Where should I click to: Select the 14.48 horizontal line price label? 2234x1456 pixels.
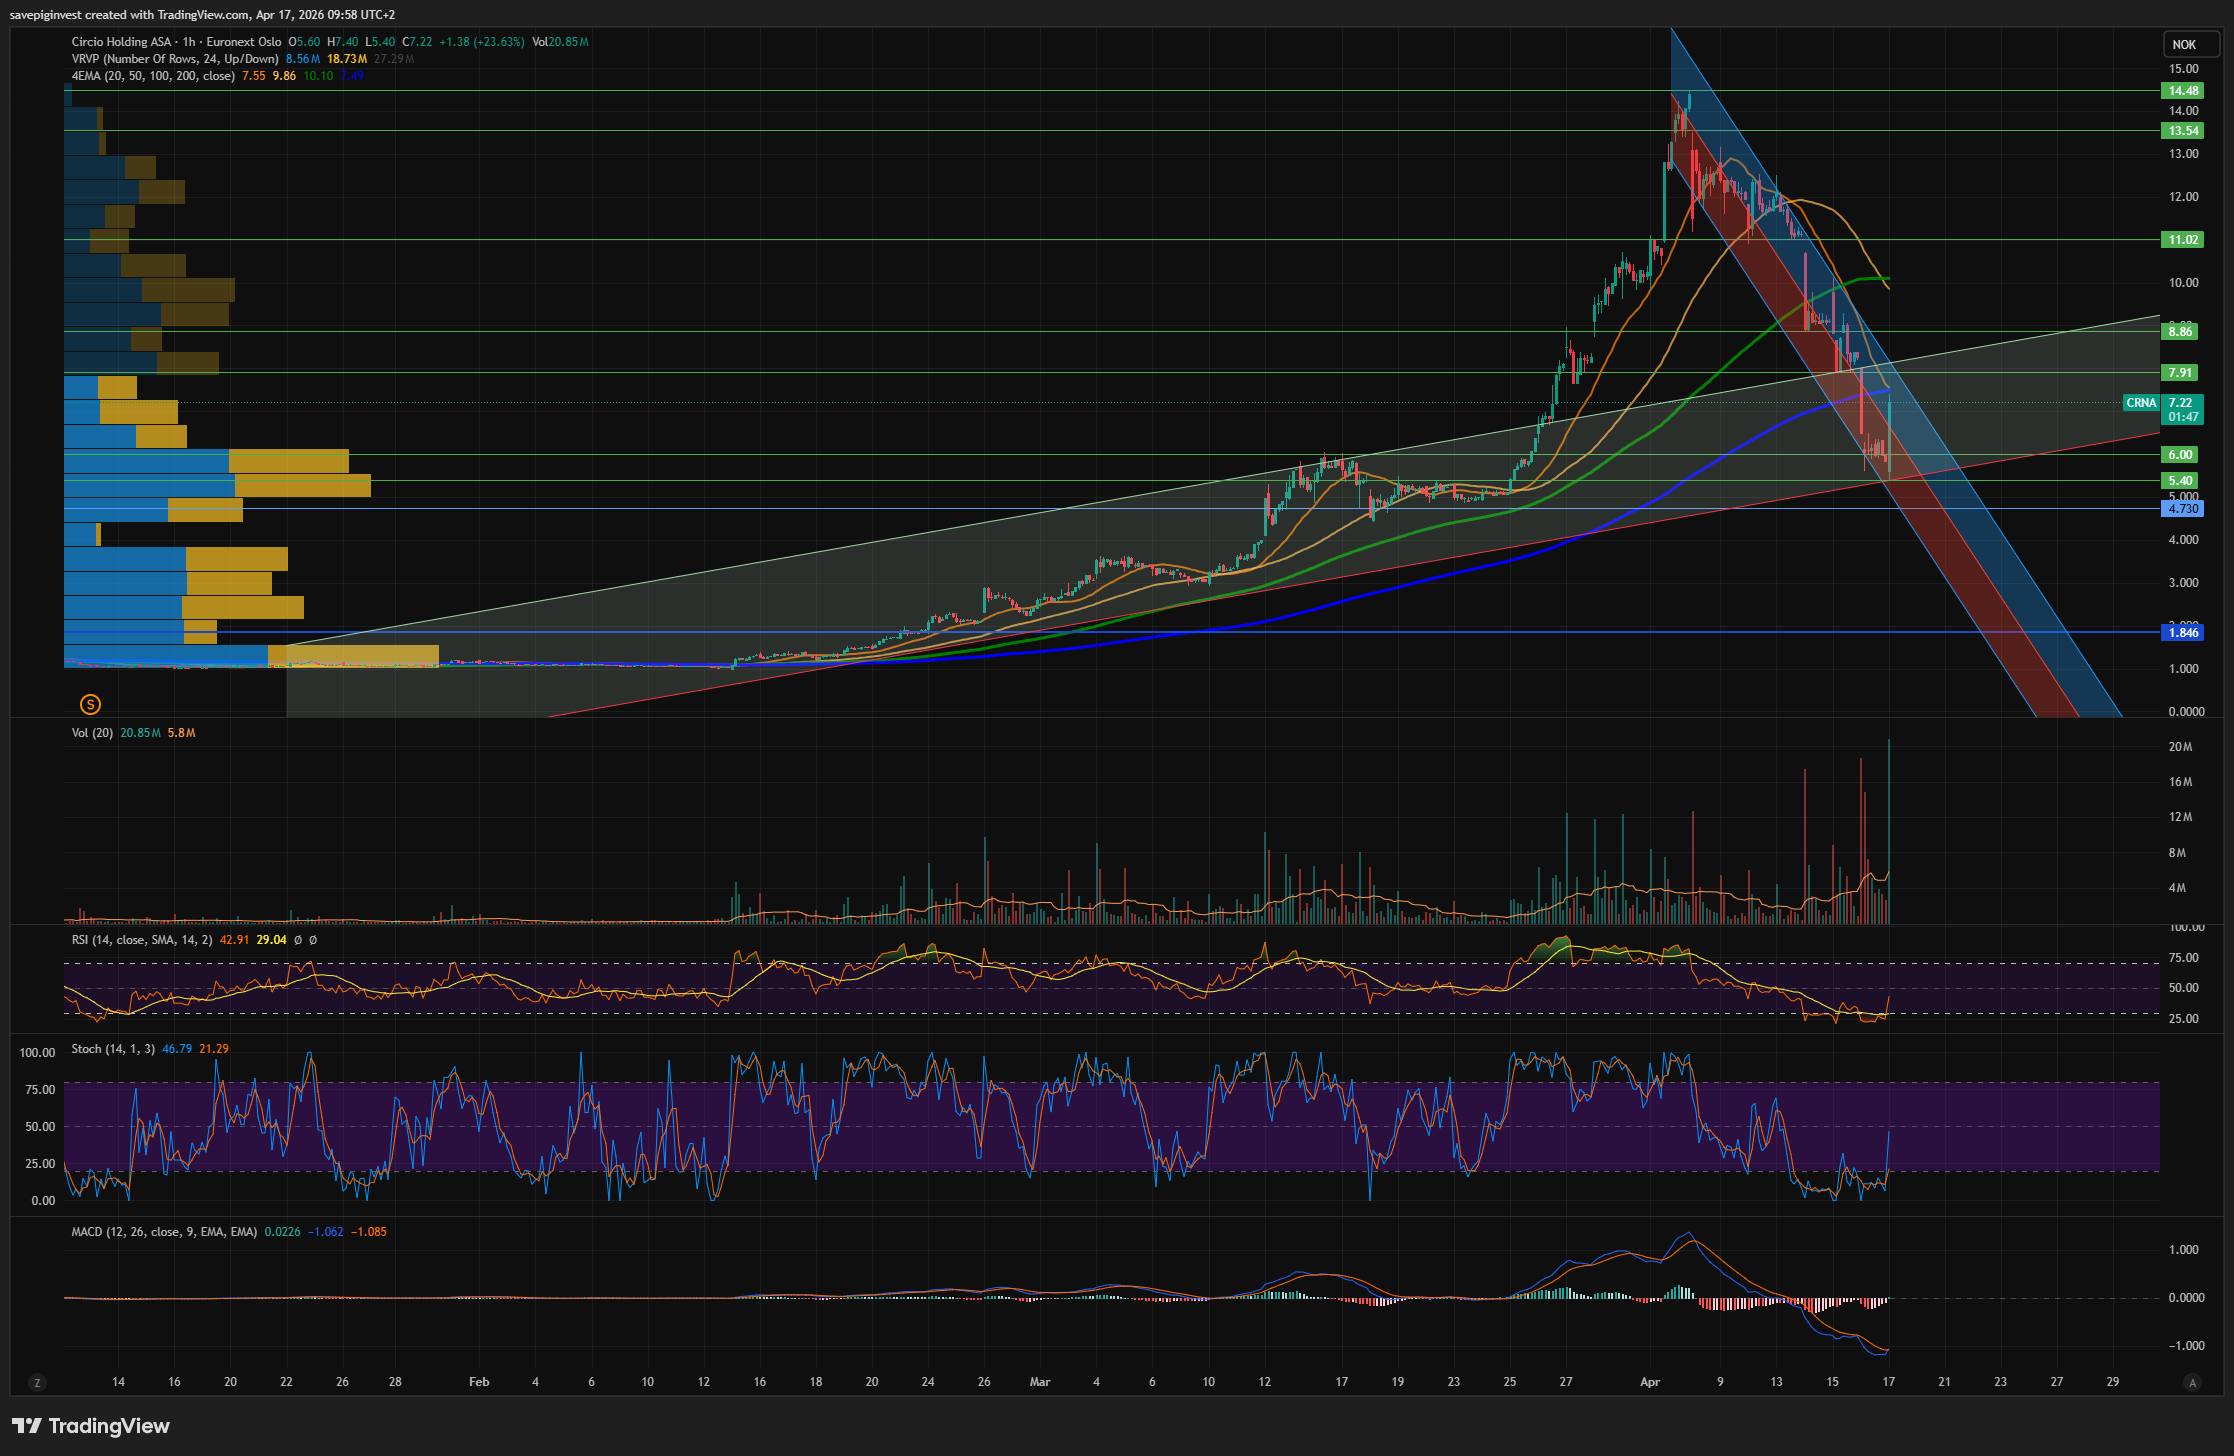[2183, 91]
